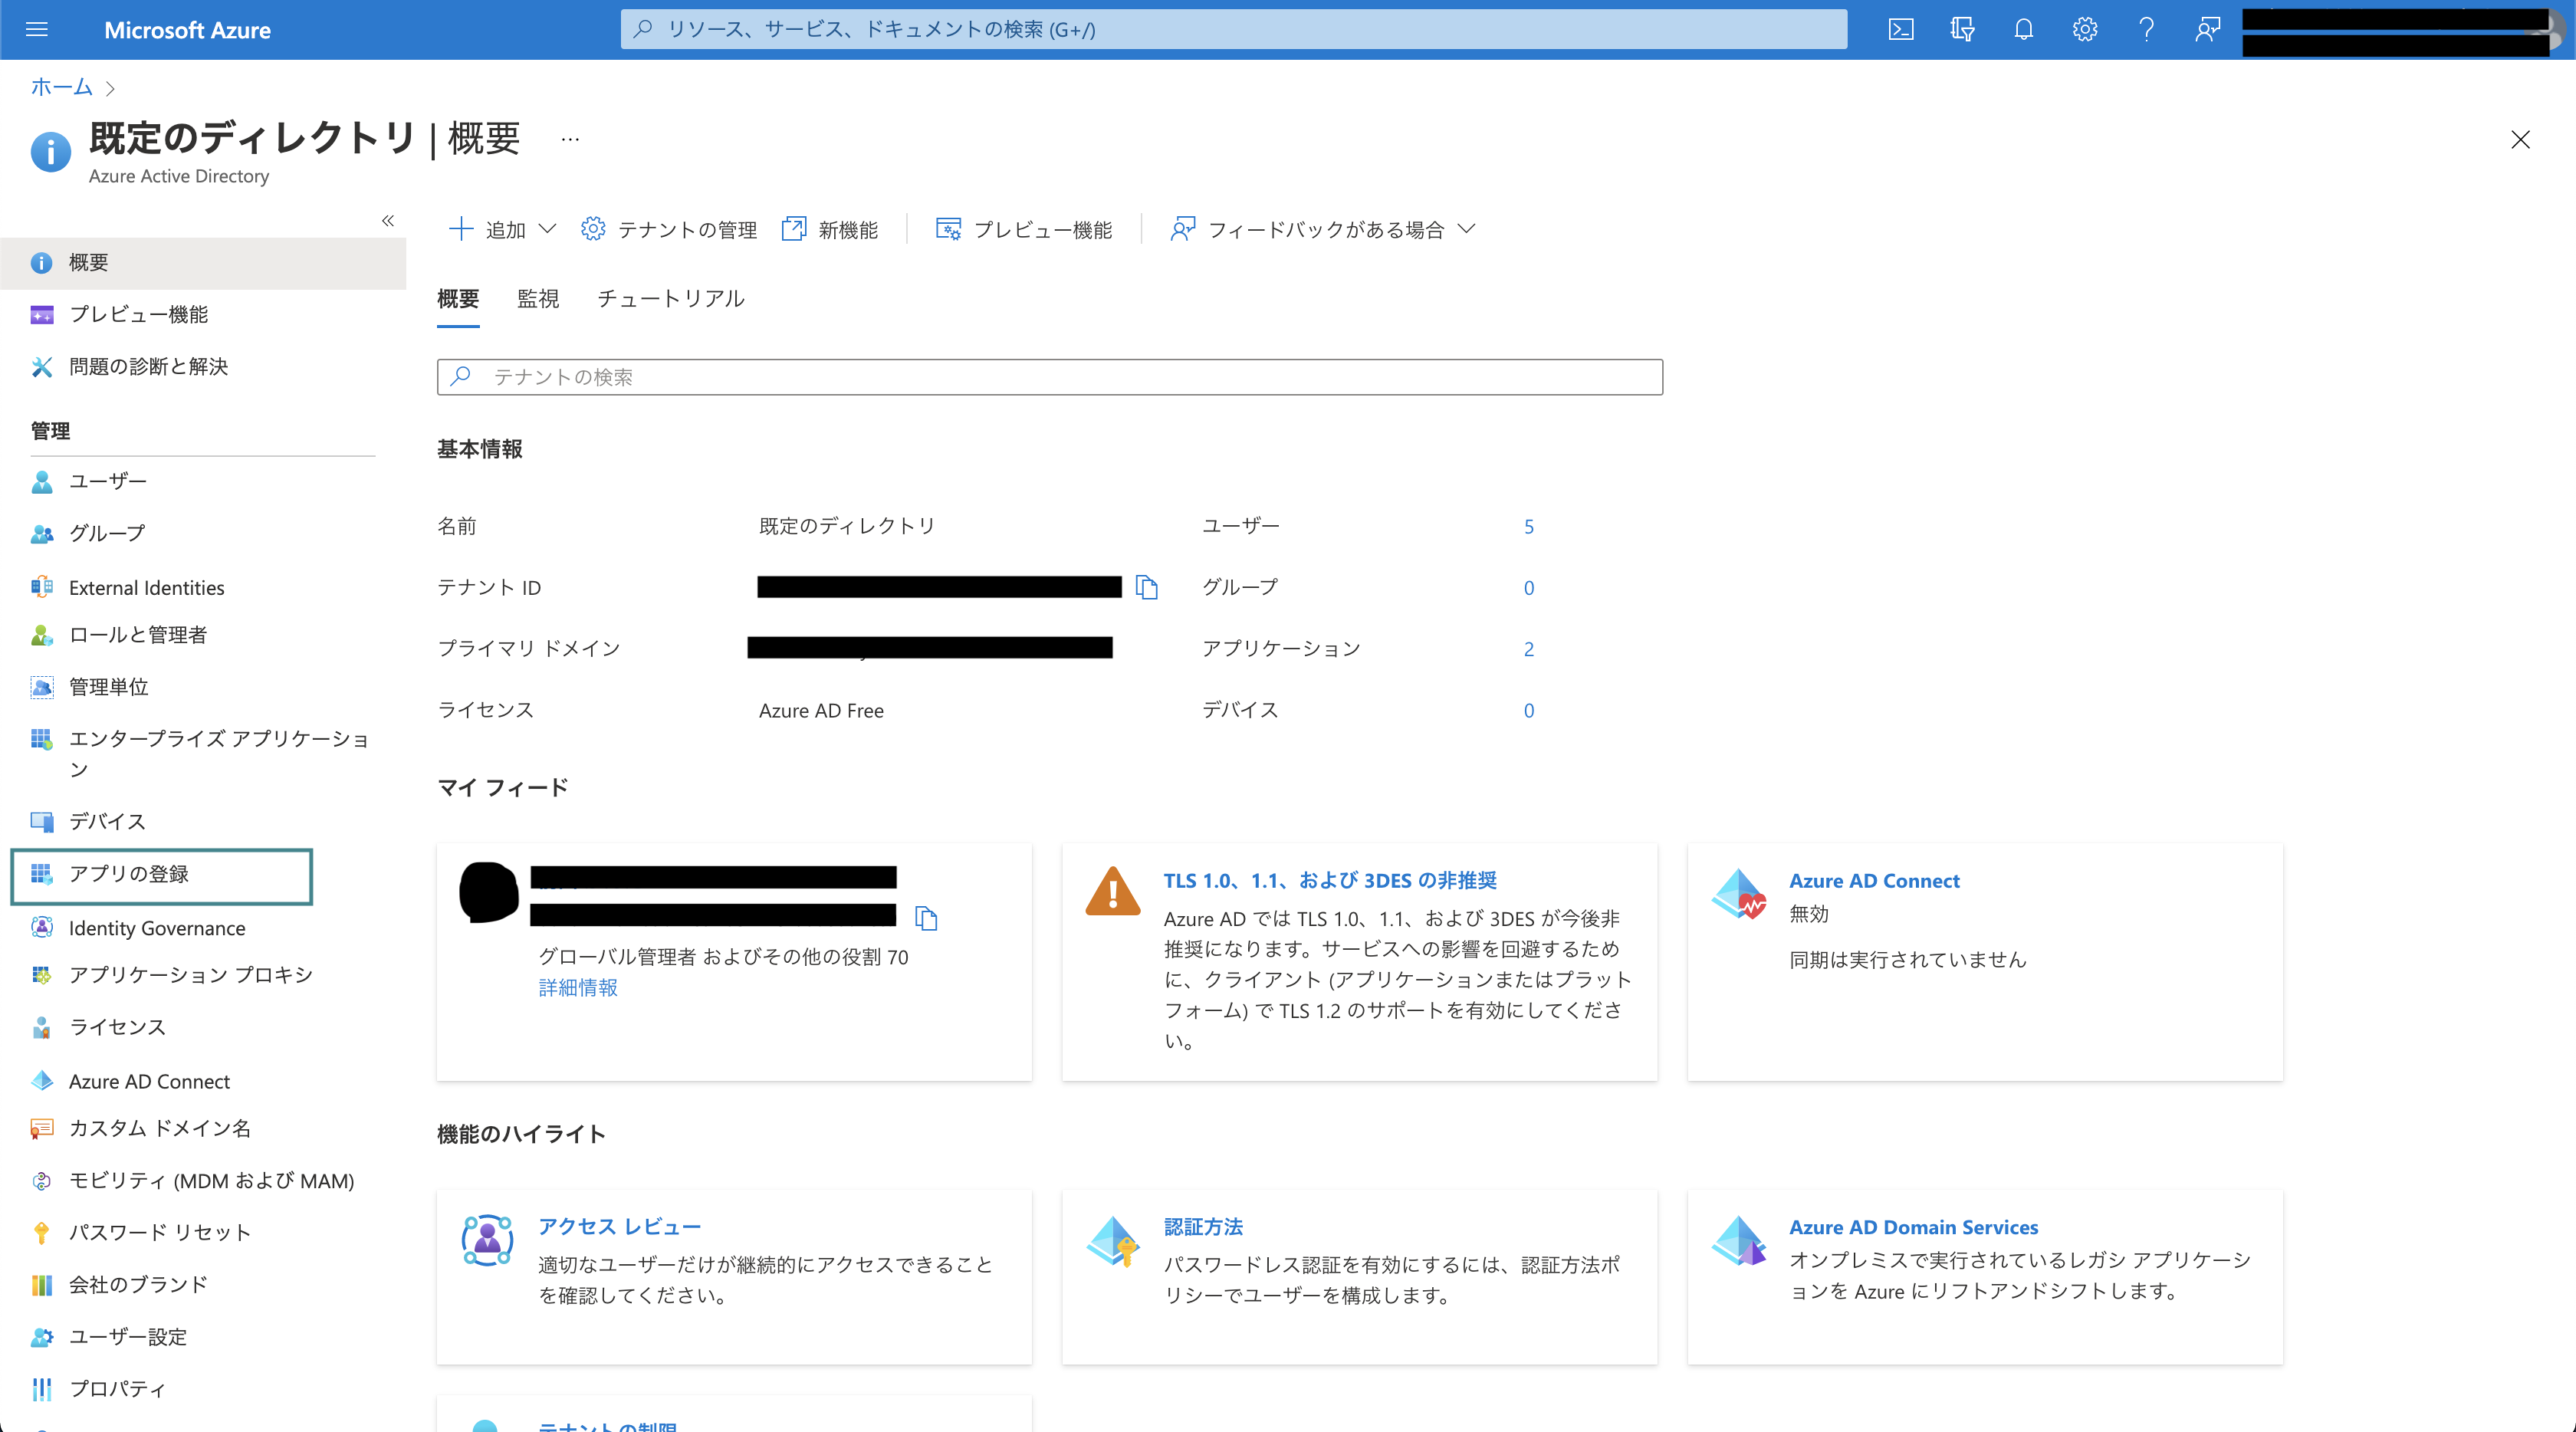Click the デバイス sidebar icon
The image size is (2576, 1432).
(41, 822)
